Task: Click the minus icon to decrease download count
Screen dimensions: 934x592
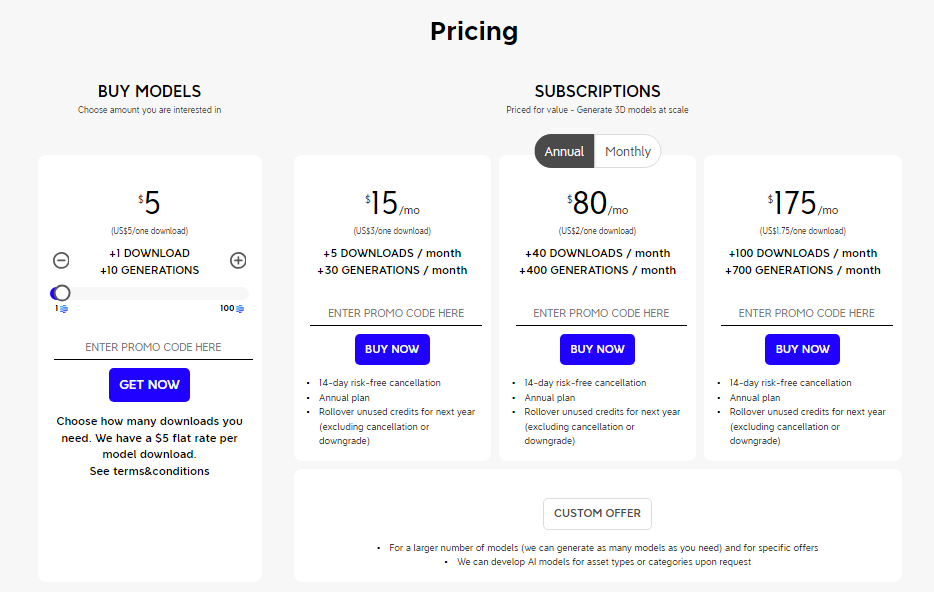Action: 61,260
